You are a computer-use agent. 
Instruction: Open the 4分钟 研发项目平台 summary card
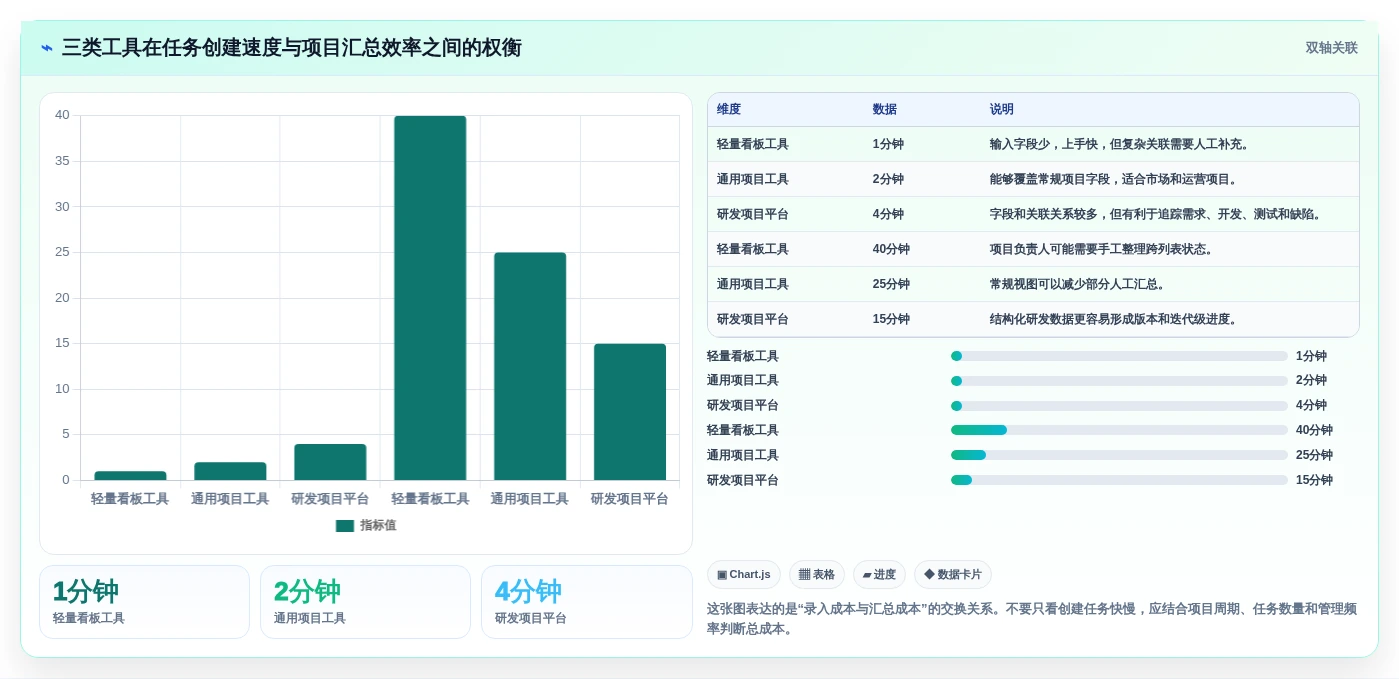pyautogui.click(x=586, y=602)
